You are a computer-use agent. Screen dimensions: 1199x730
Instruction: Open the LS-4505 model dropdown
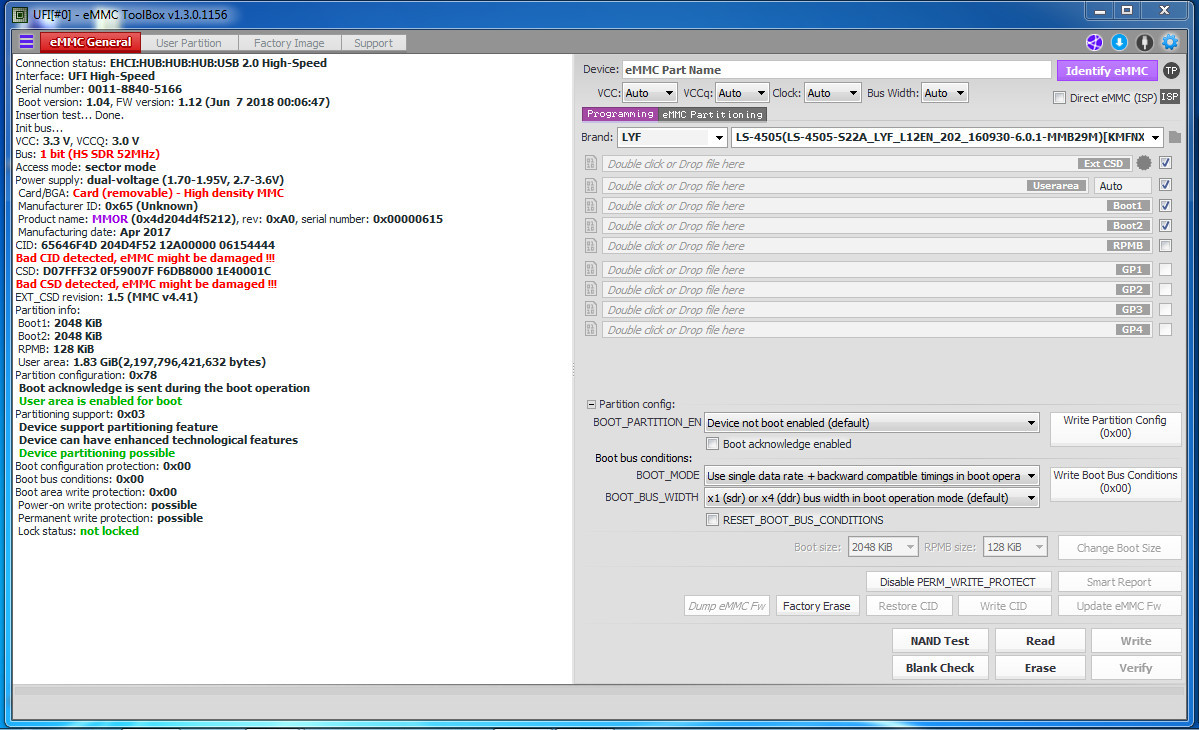(x=947, y=137)
